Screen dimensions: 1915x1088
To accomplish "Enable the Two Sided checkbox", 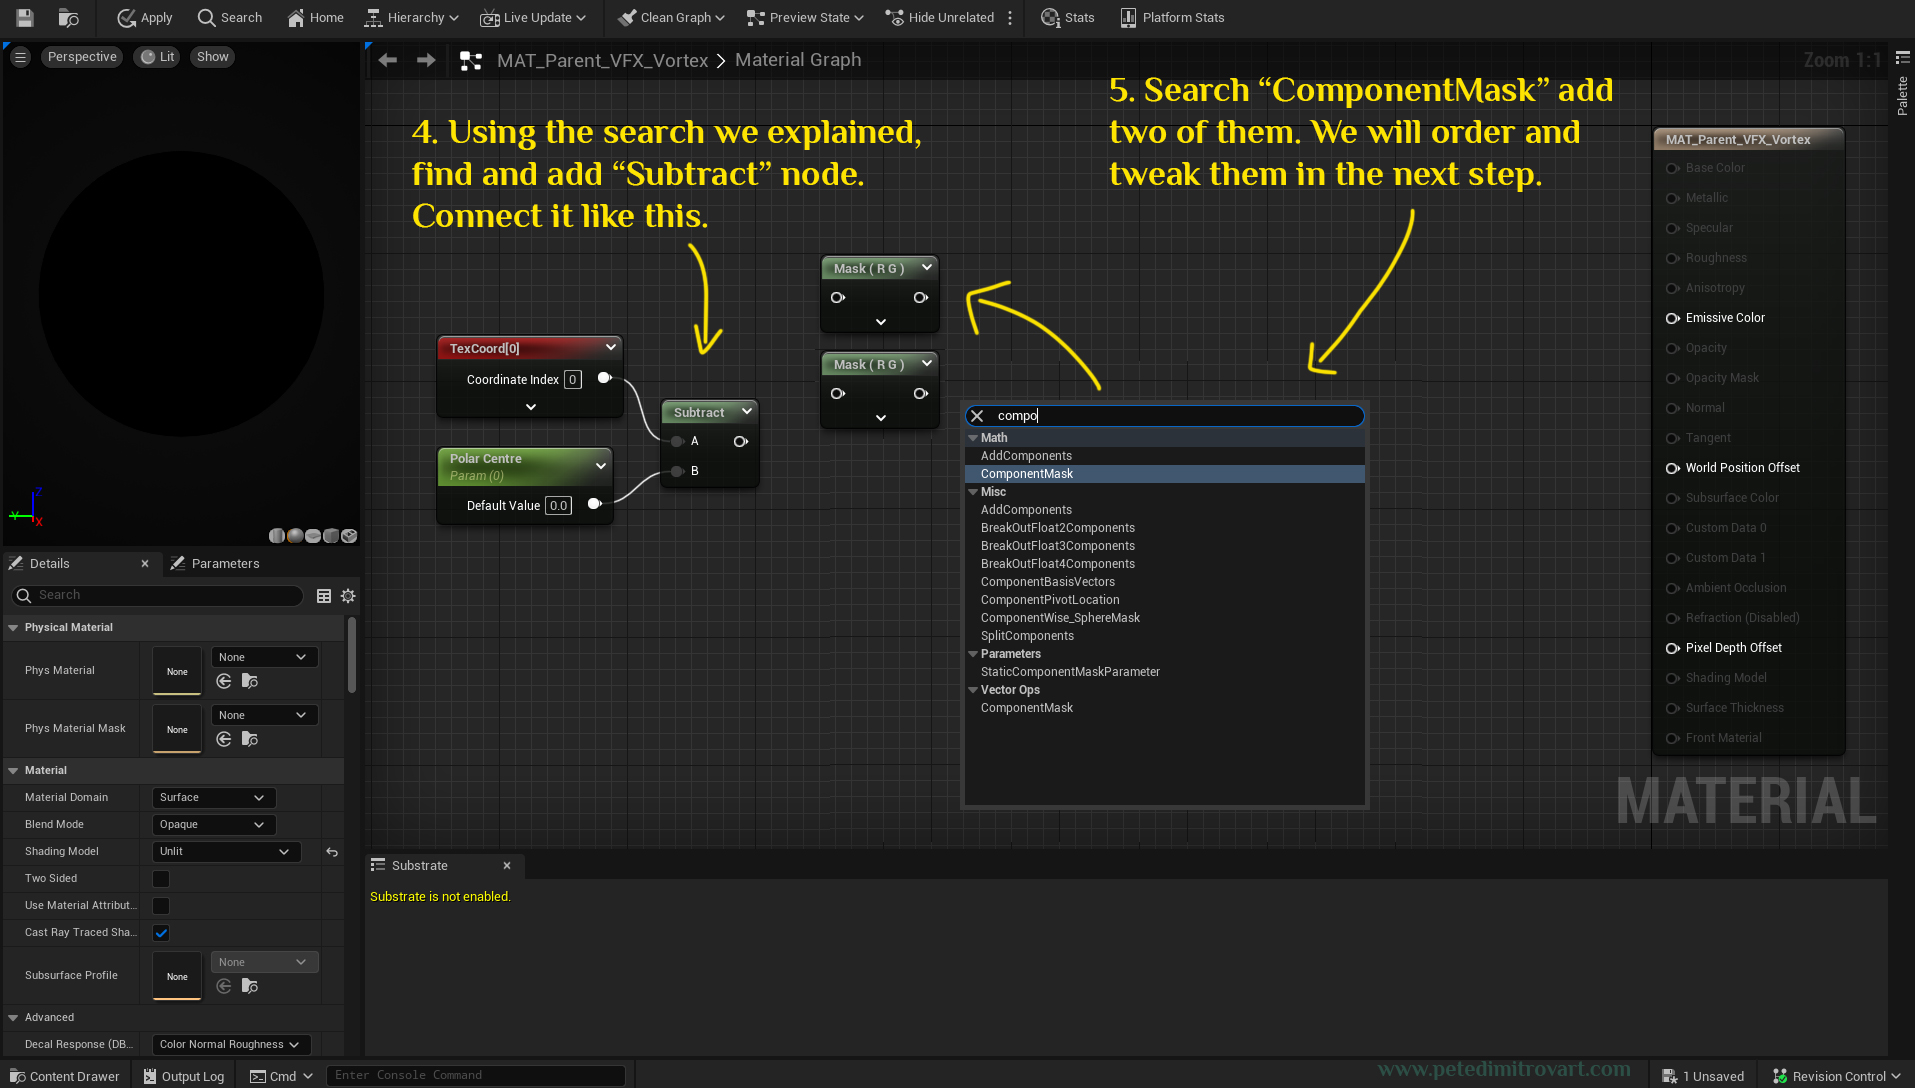I will pos(161,879).
